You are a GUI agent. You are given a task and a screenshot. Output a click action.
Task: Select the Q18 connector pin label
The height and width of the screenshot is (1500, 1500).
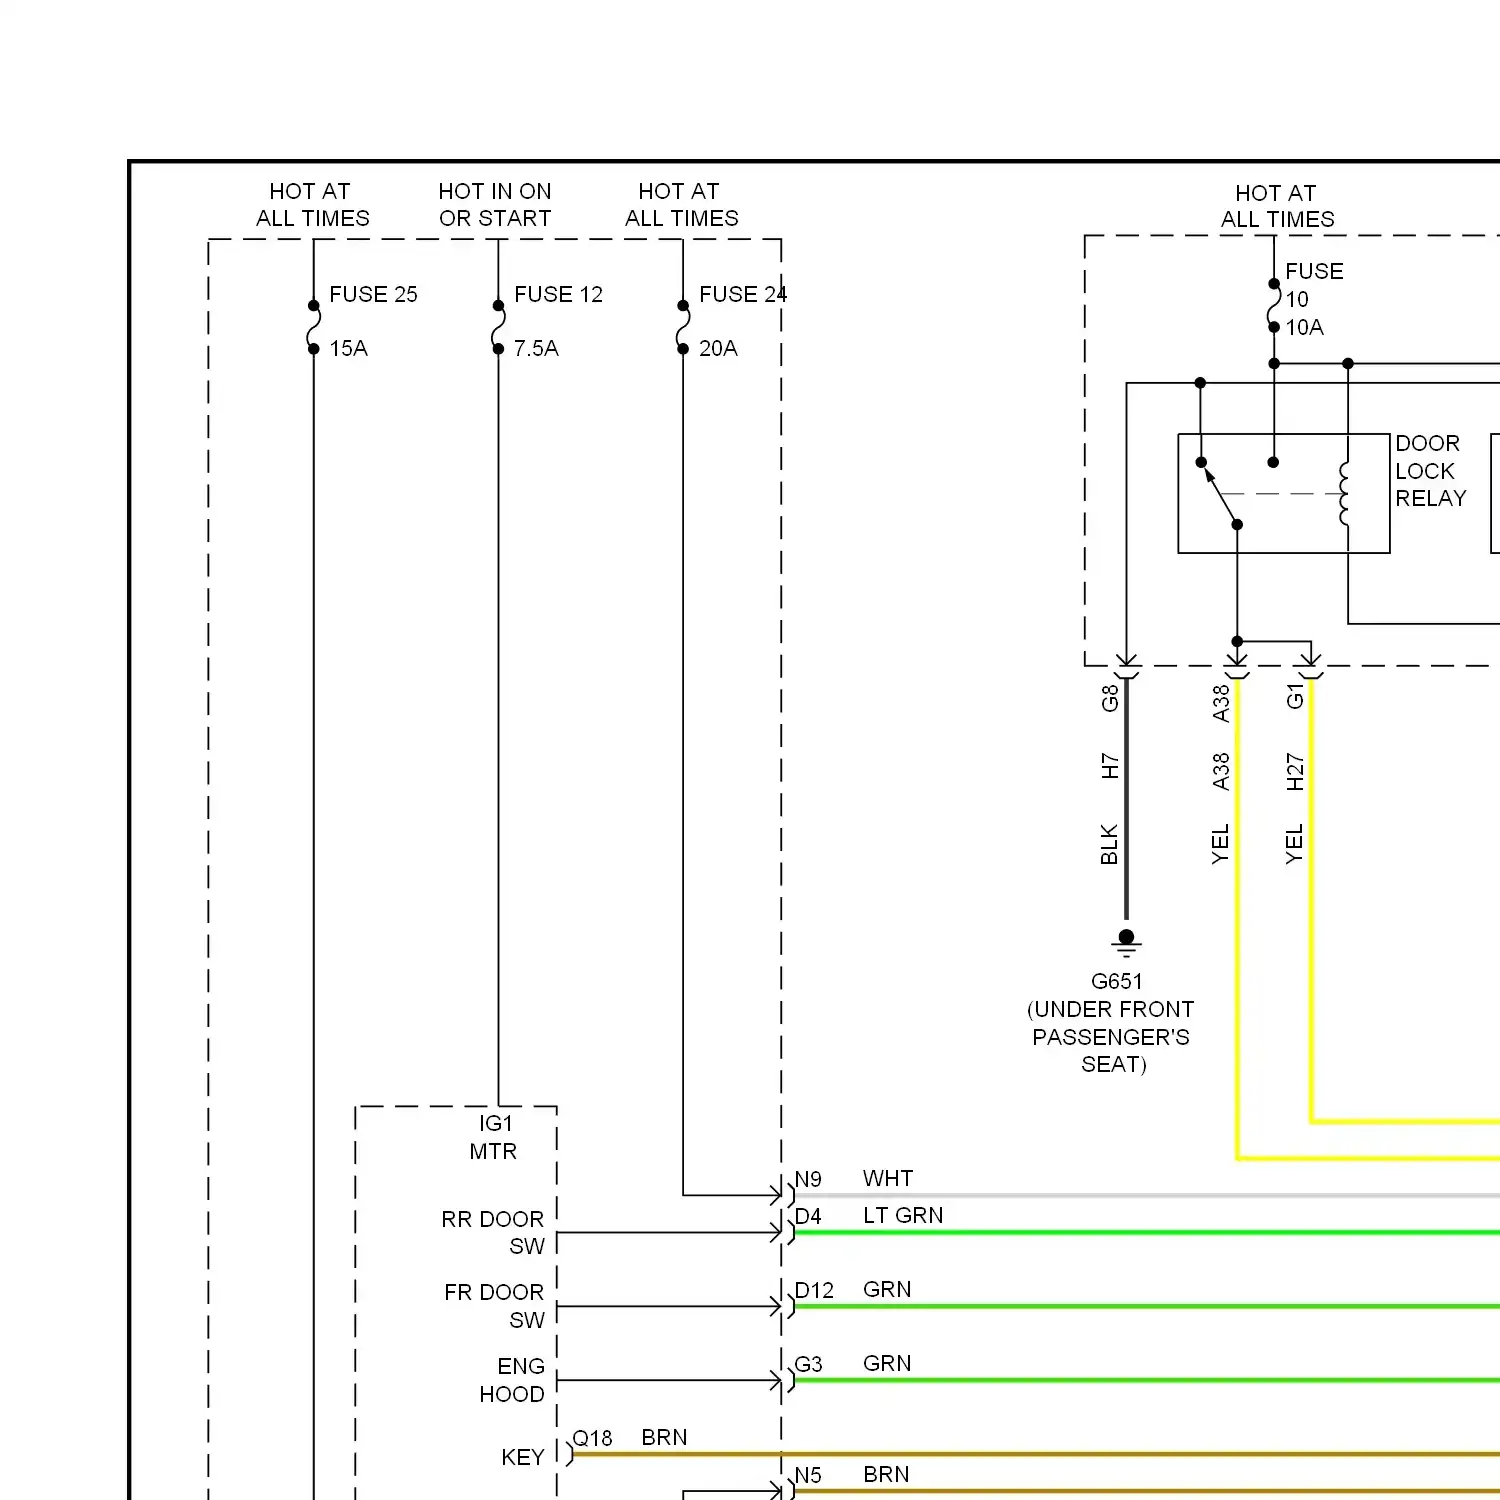point(592,1438)
